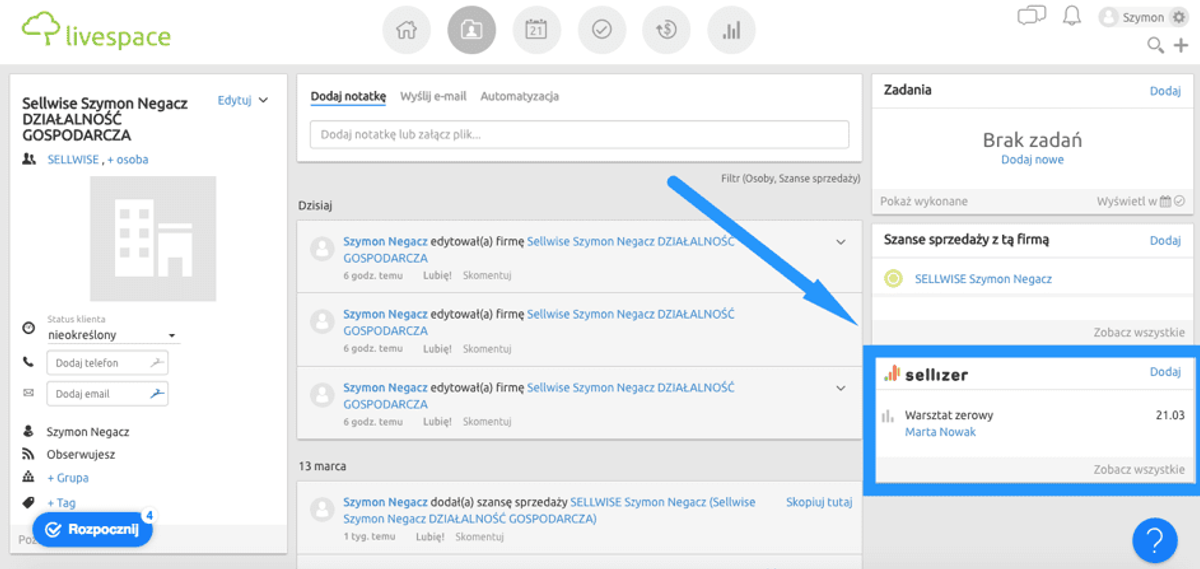1200x569 pixels.
Task: Open the sales dollar icon in top navigation
Action: [x=666, y=30]
